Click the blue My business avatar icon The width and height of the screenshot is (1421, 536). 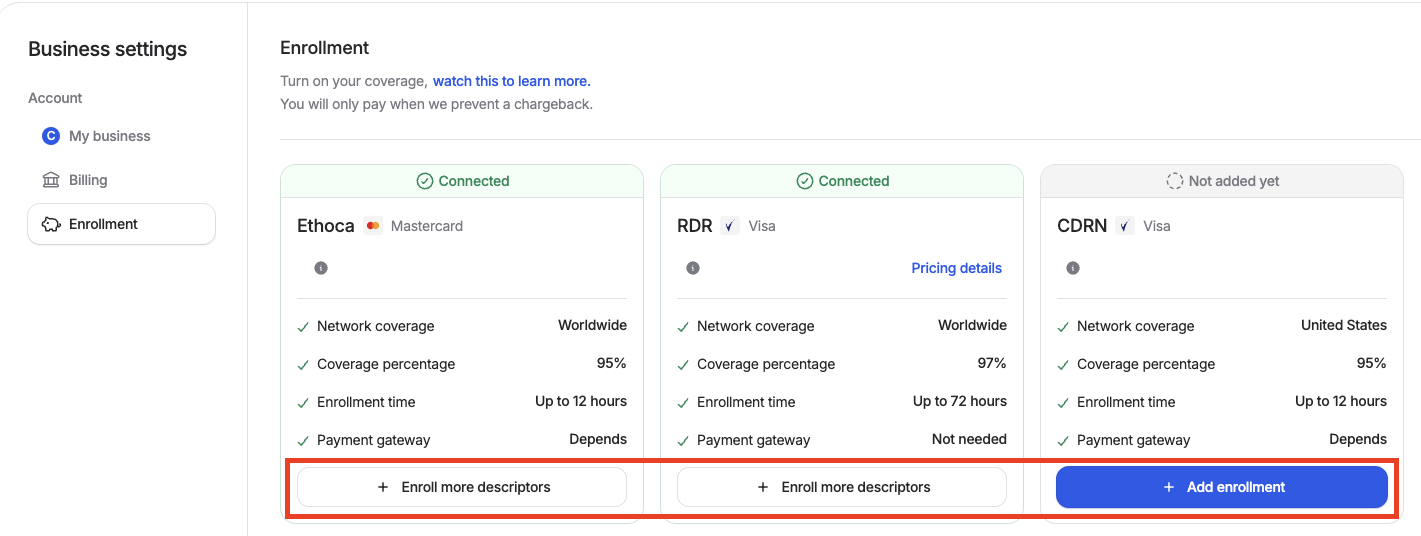(x=51, y=136)
